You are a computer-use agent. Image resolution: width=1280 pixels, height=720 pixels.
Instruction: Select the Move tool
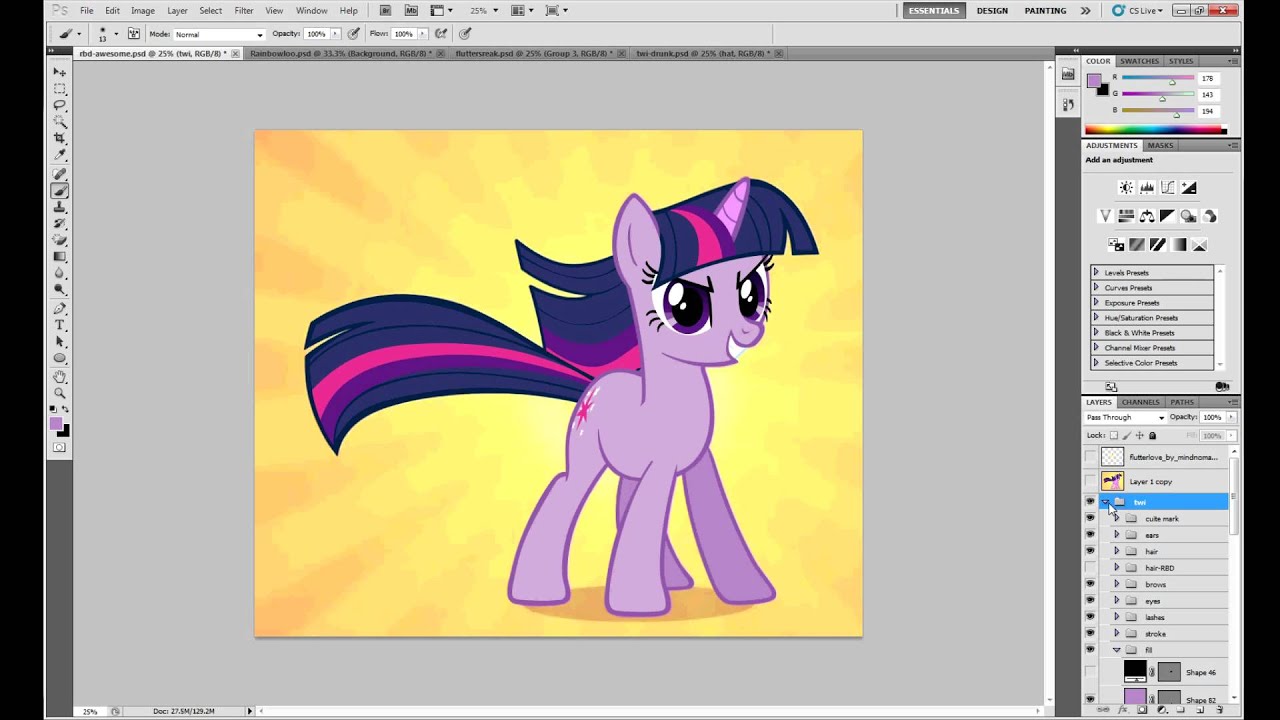tap(60, 72)
